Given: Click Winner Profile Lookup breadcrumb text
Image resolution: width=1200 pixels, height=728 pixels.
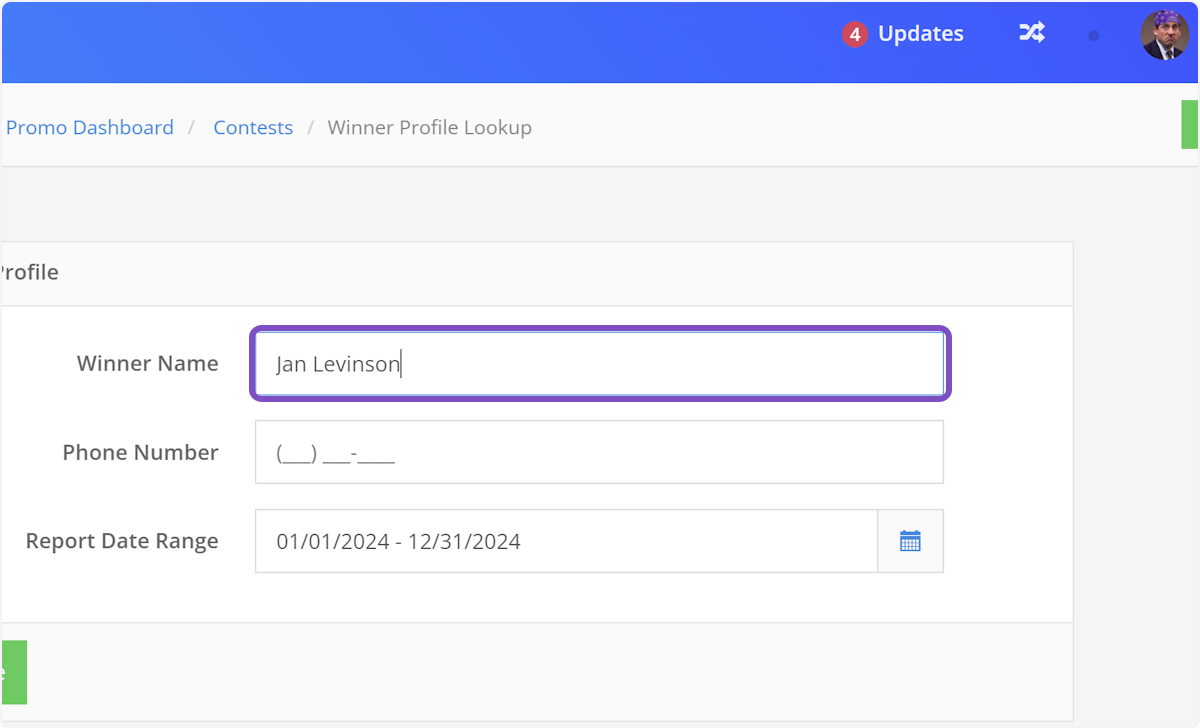Looking at the screenshot, I should click(430, 128).
